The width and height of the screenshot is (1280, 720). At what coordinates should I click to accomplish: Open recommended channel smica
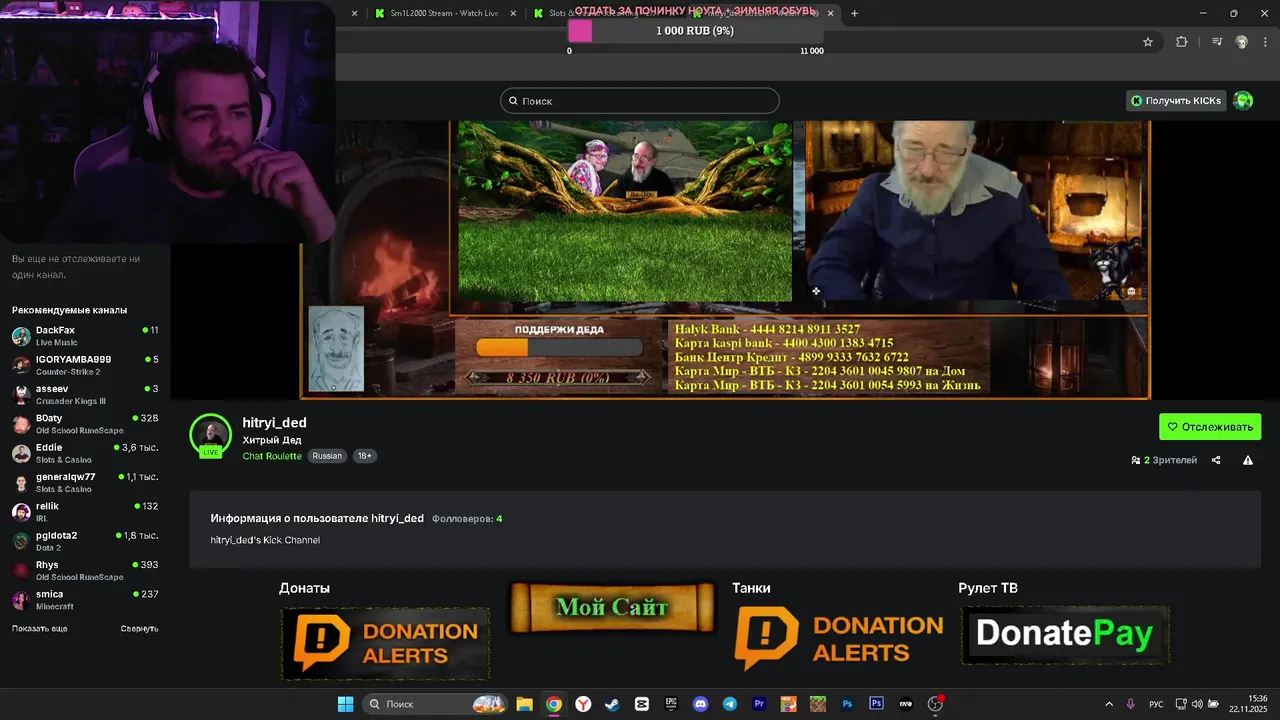click(x=85, y=600)
